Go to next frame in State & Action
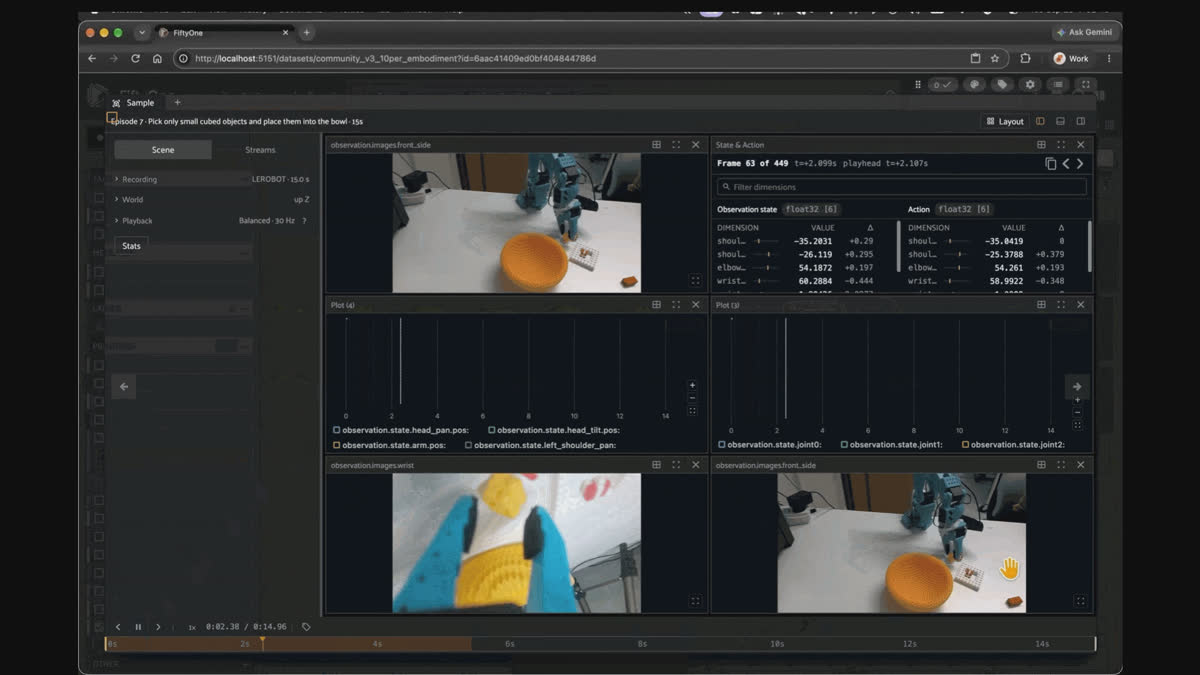The width and height of the screenshot is (1200, 675). coord(1080,164)
